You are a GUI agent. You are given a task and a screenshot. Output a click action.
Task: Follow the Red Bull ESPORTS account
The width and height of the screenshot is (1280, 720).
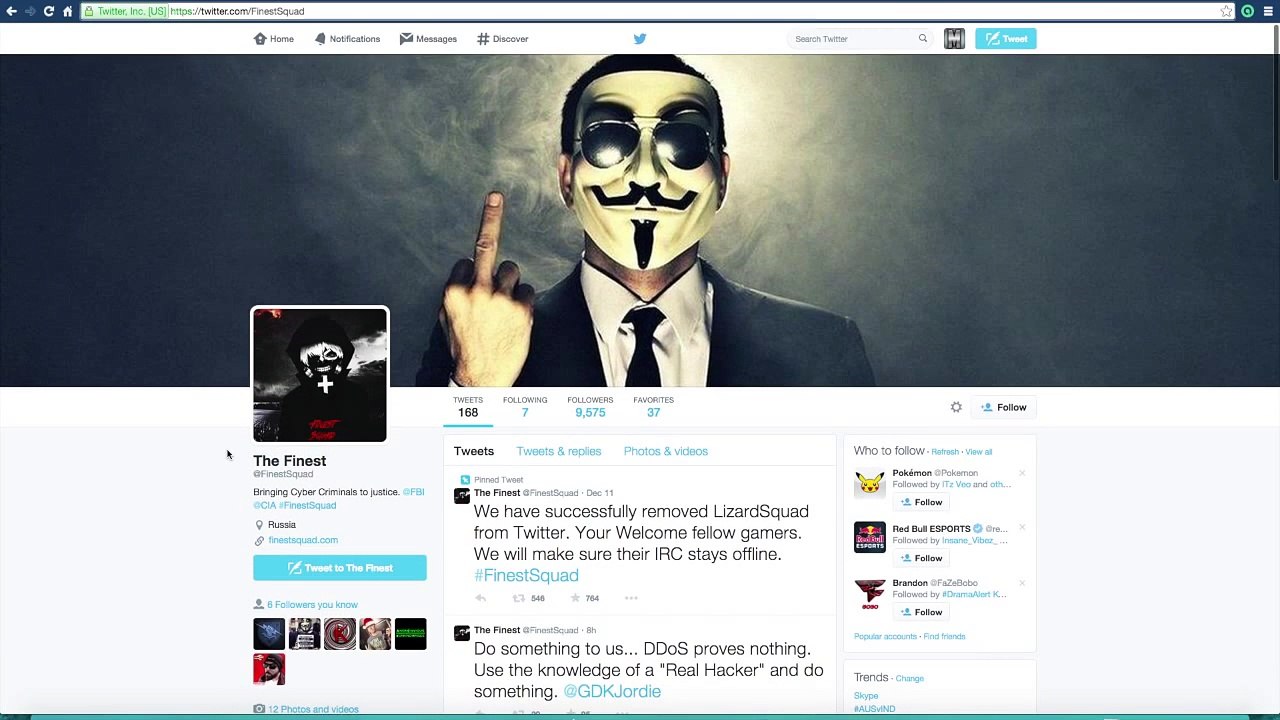pos(921,558)
